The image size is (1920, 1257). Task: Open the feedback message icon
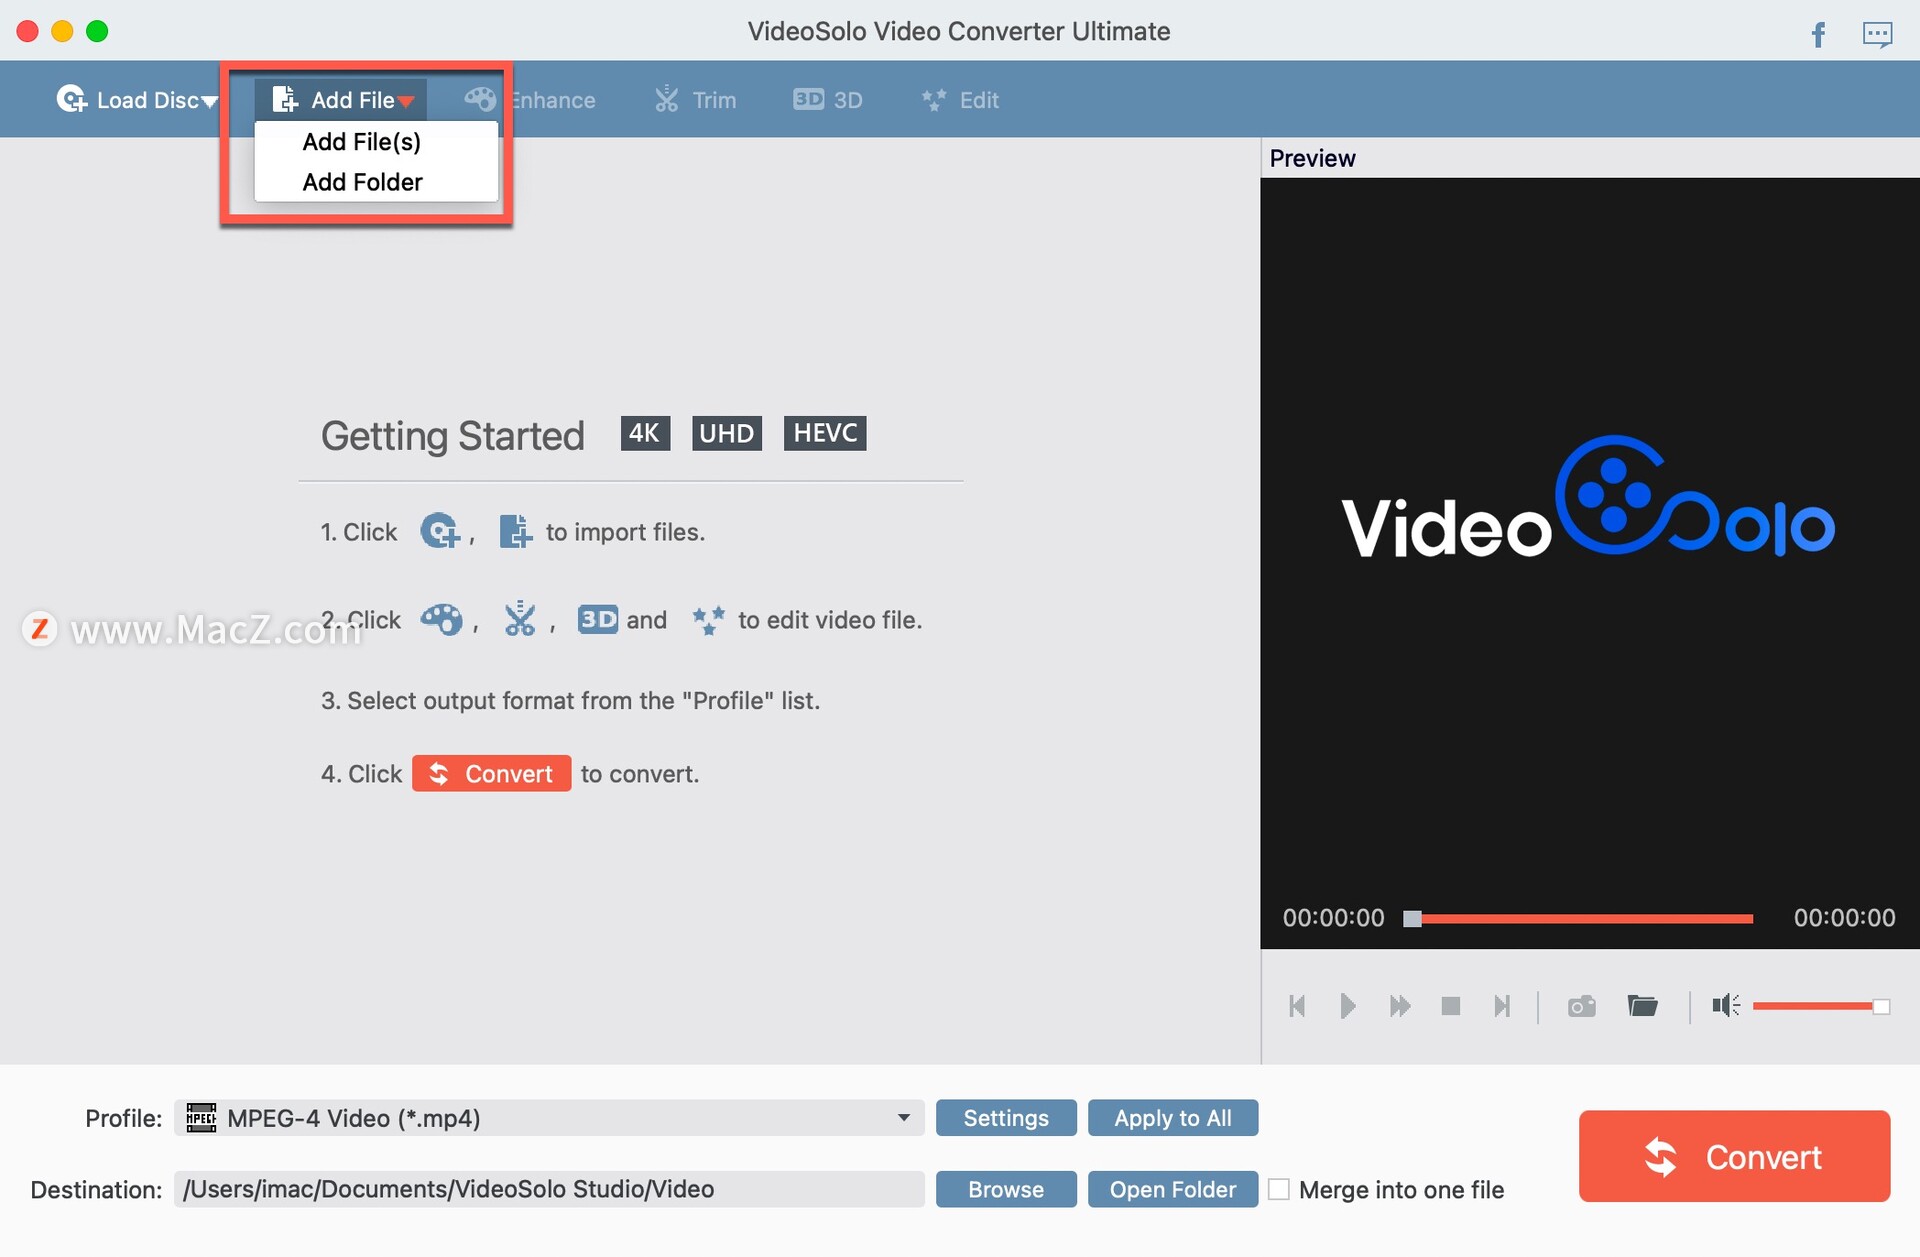pos(1877,35)
